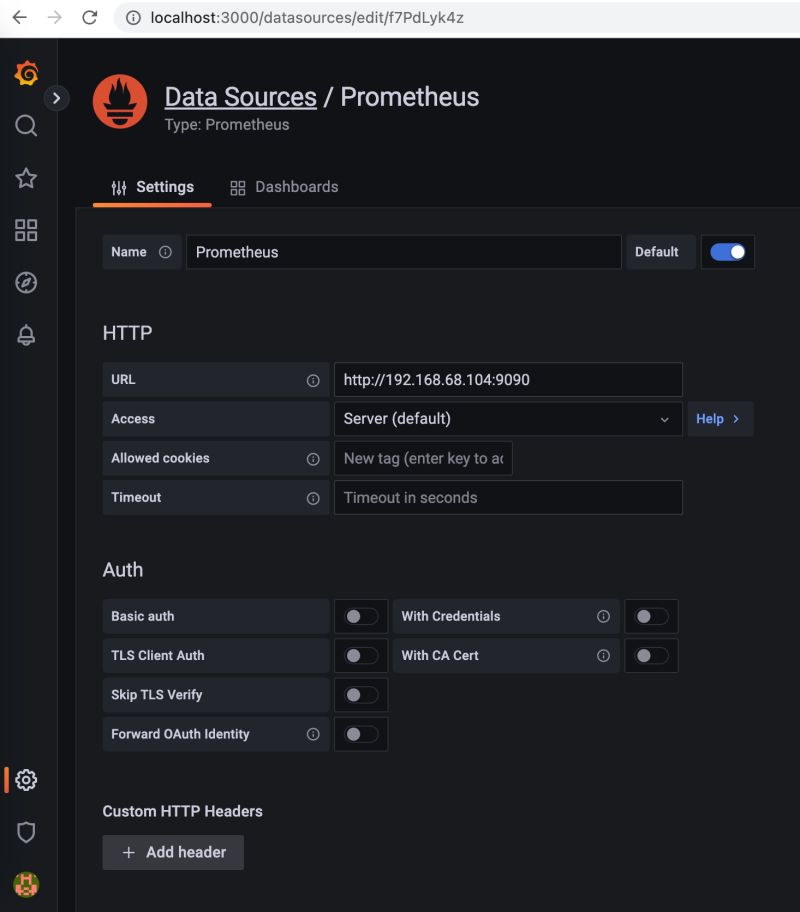Screen dimensions: 800x912
Task: Open Alerting bell icon
Action: [27, 336]
